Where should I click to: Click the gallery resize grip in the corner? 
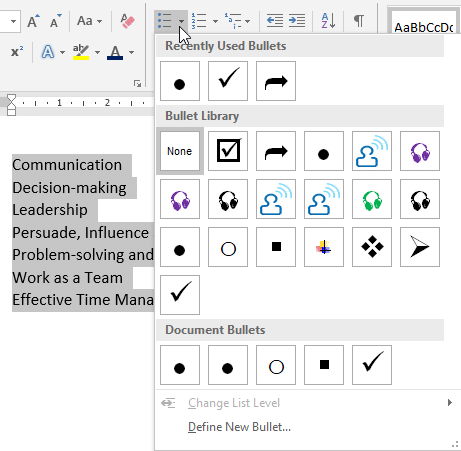click(455, 444)
